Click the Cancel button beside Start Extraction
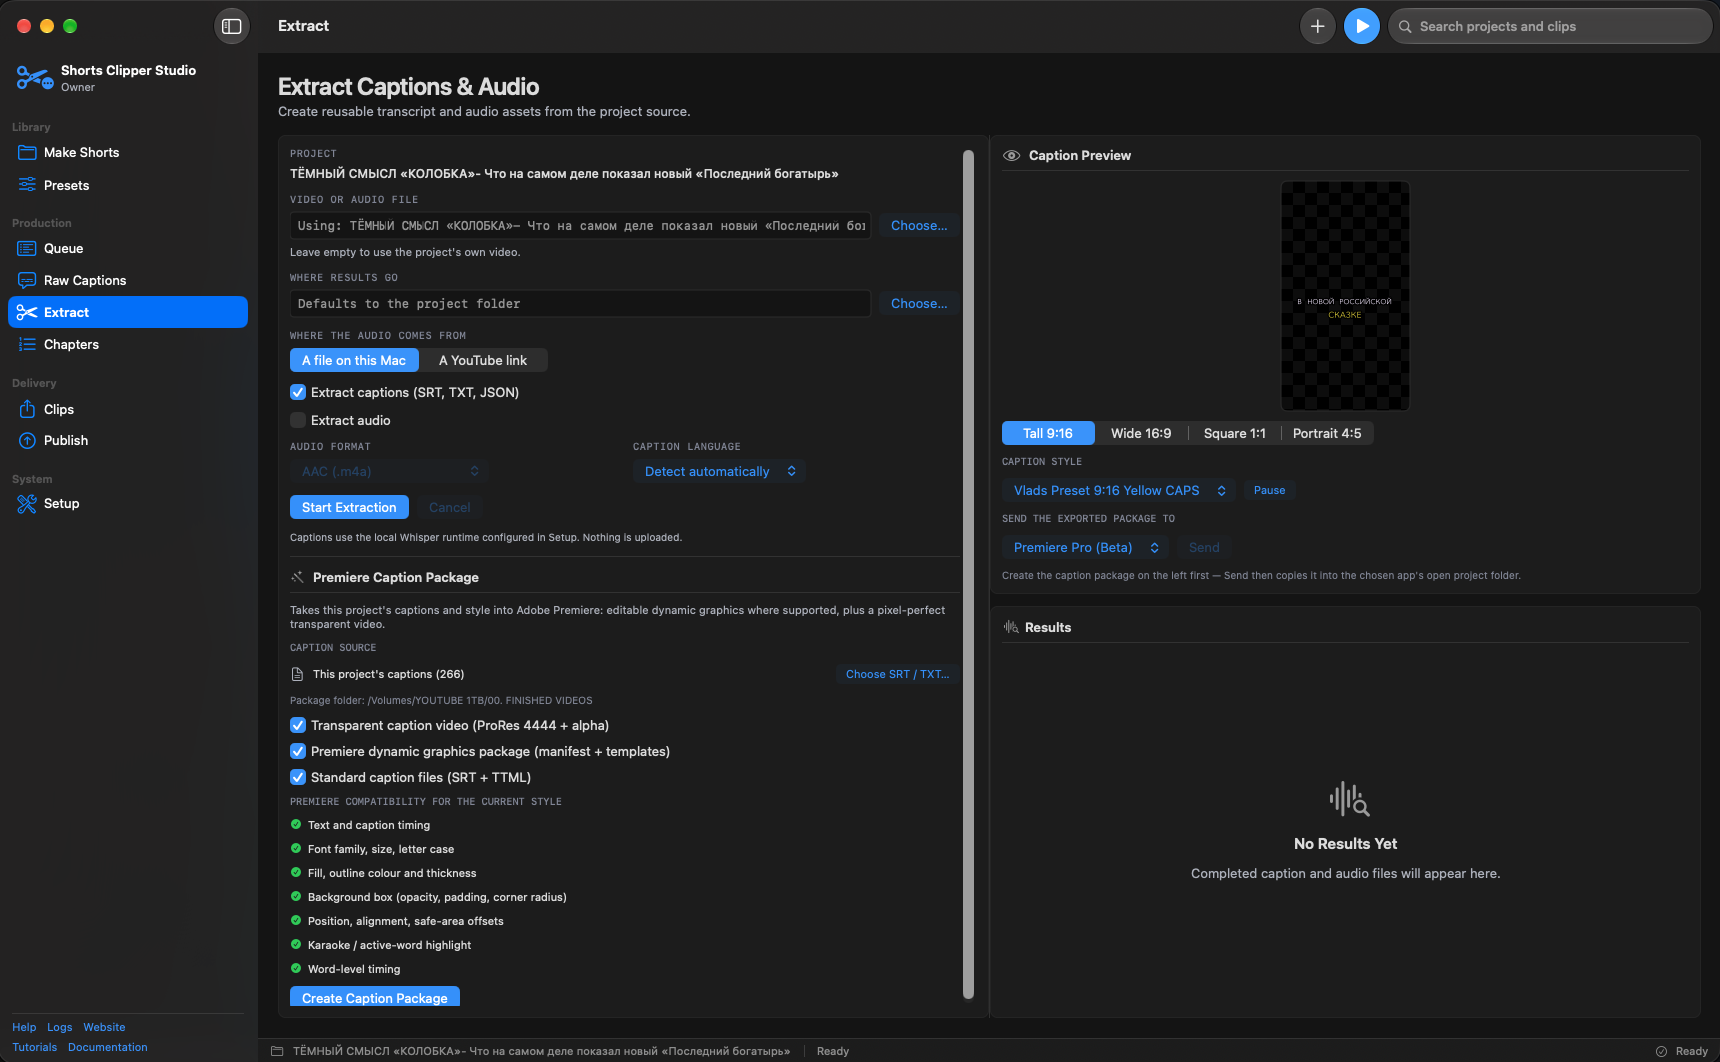The image size is (1720, 1062). (x=450, y=508)
